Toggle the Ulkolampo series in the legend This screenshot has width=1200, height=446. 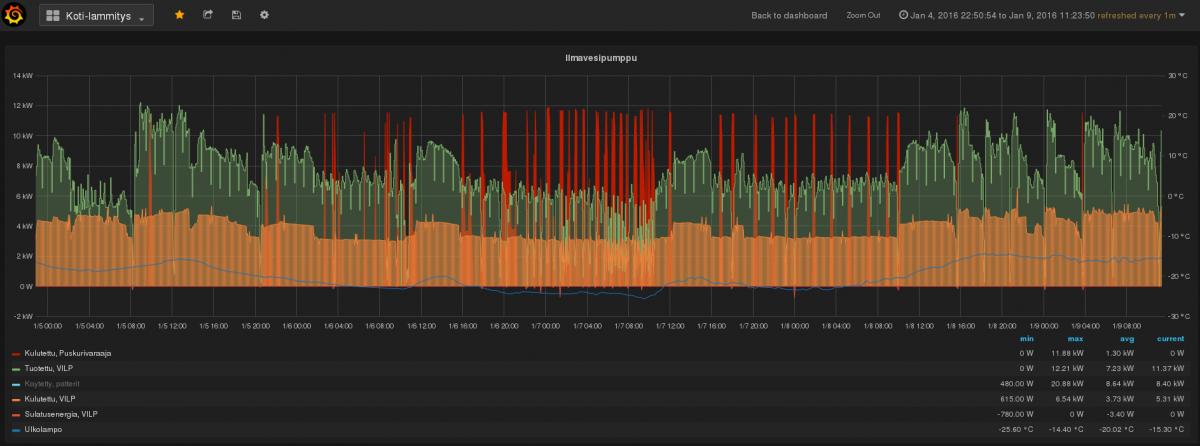[x=43, y=428]
